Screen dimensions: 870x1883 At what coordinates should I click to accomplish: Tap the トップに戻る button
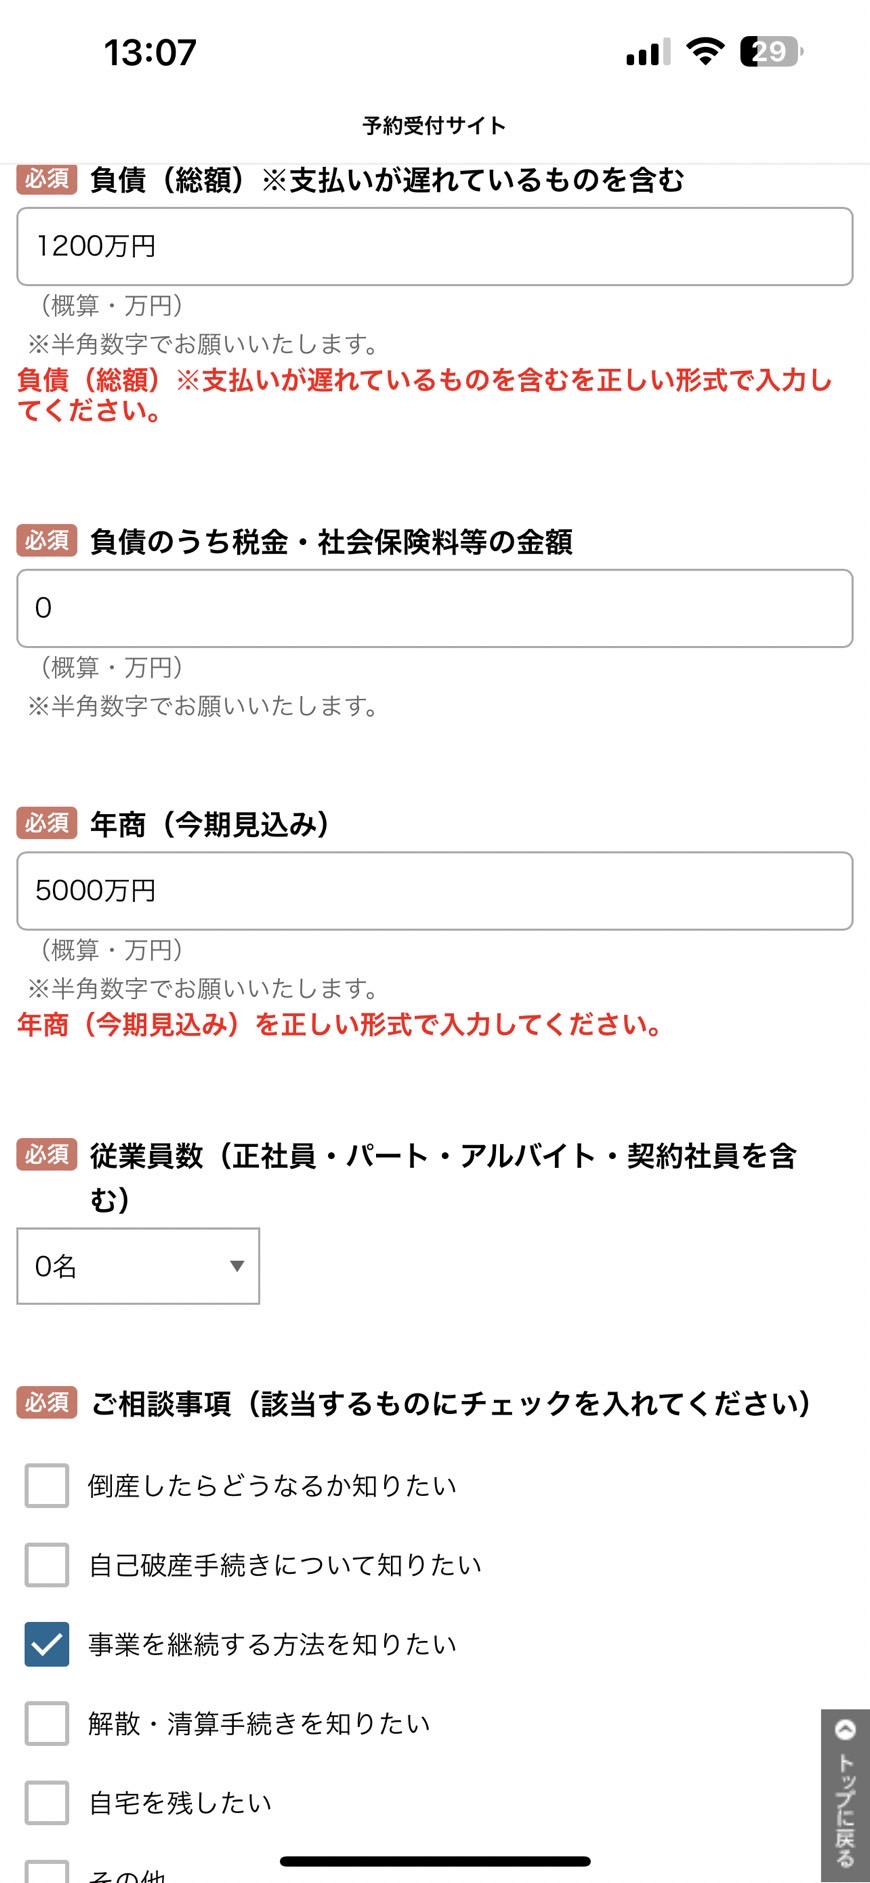pyautogui.click(x=845, y=1795)
